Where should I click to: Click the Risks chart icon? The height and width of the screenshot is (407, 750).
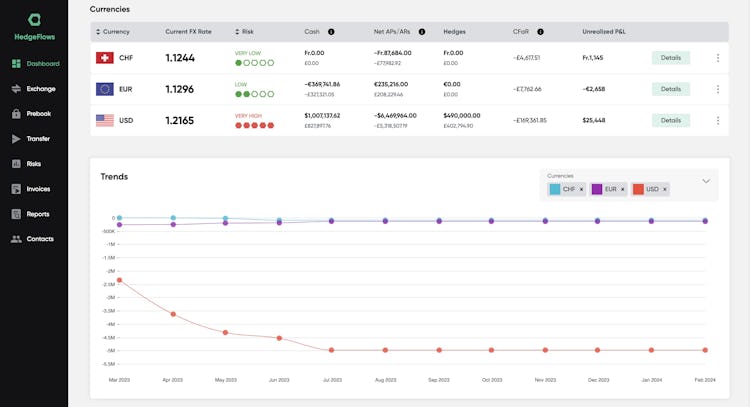pos(16,164)
